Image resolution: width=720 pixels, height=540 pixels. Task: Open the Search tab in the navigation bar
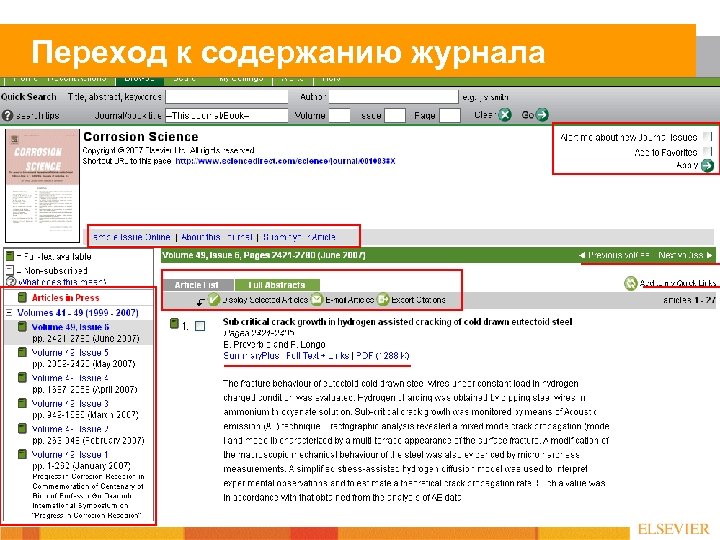click(185, 79)
